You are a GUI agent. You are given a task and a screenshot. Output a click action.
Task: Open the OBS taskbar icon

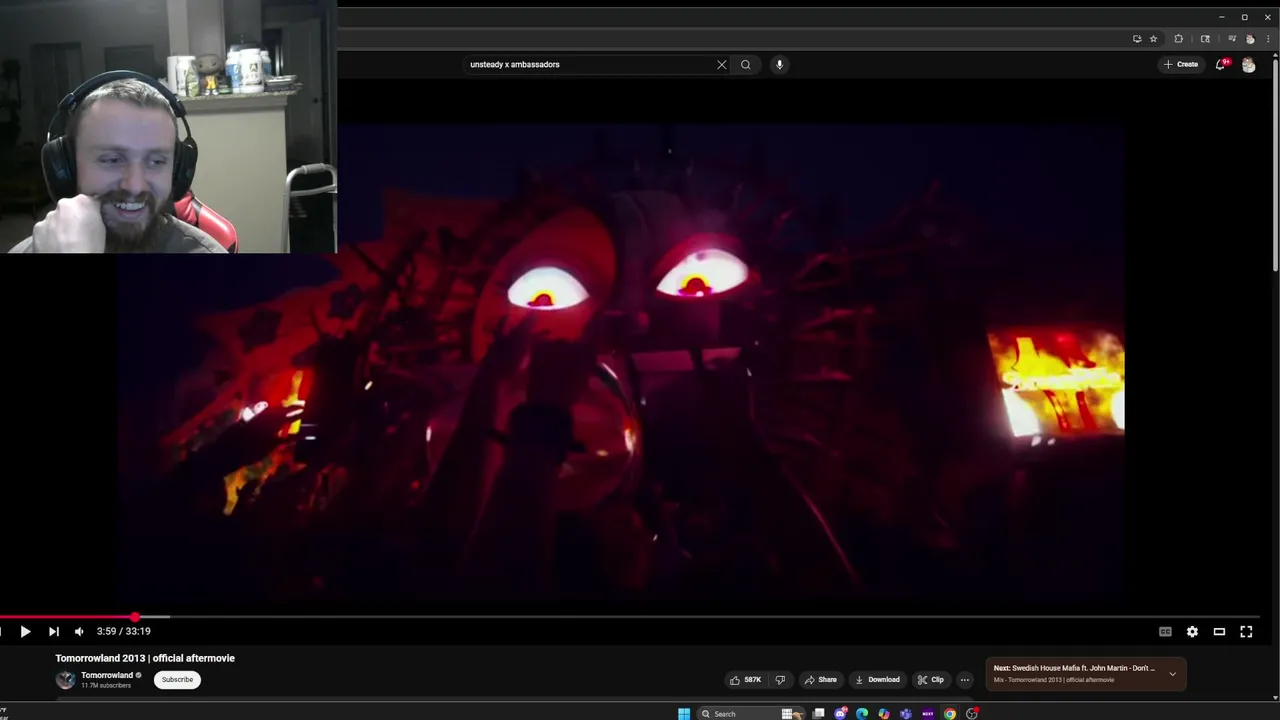972,714
